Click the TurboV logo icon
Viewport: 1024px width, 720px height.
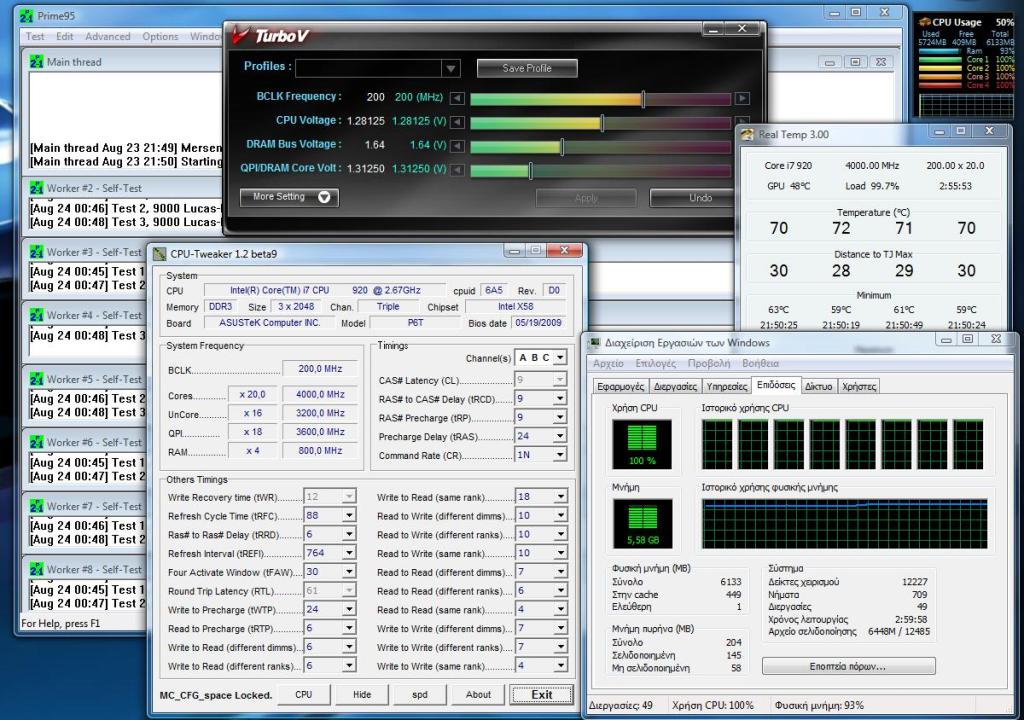point(240,34)
